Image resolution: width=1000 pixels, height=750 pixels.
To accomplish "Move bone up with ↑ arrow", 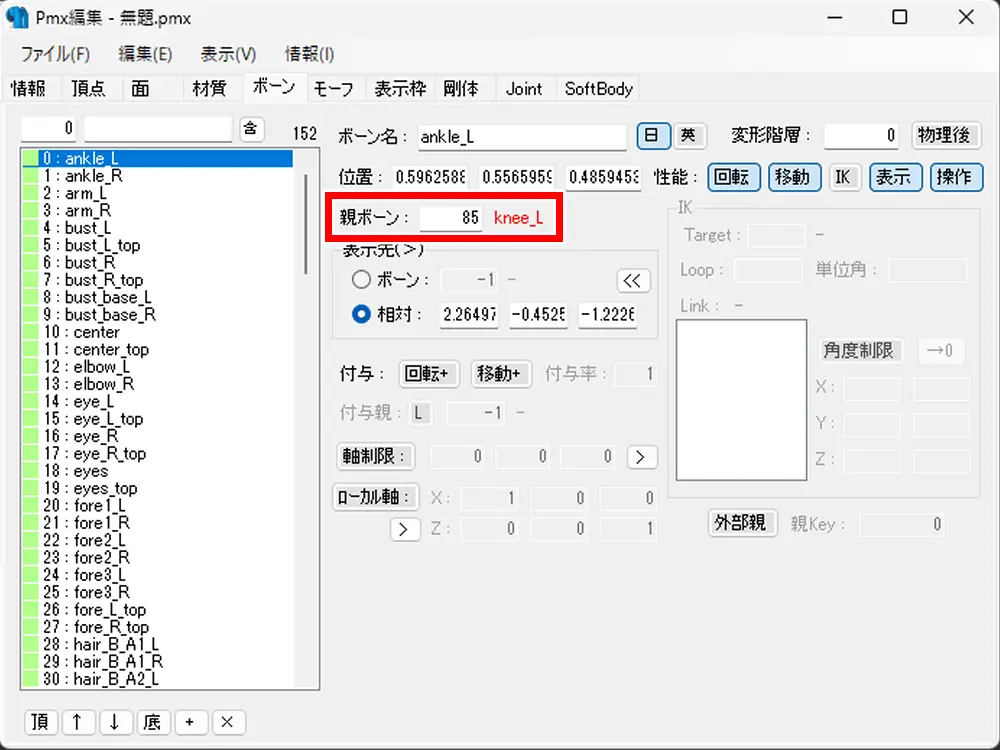I will point(77,722).
